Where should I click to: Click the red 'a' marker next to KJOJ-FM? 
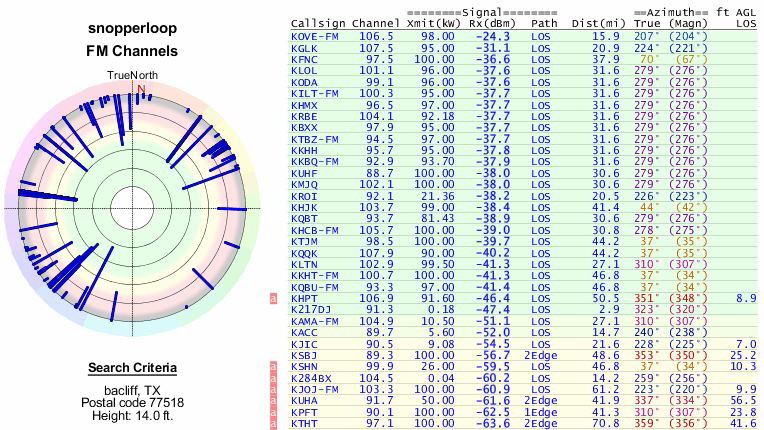click(x=275, y=389)
